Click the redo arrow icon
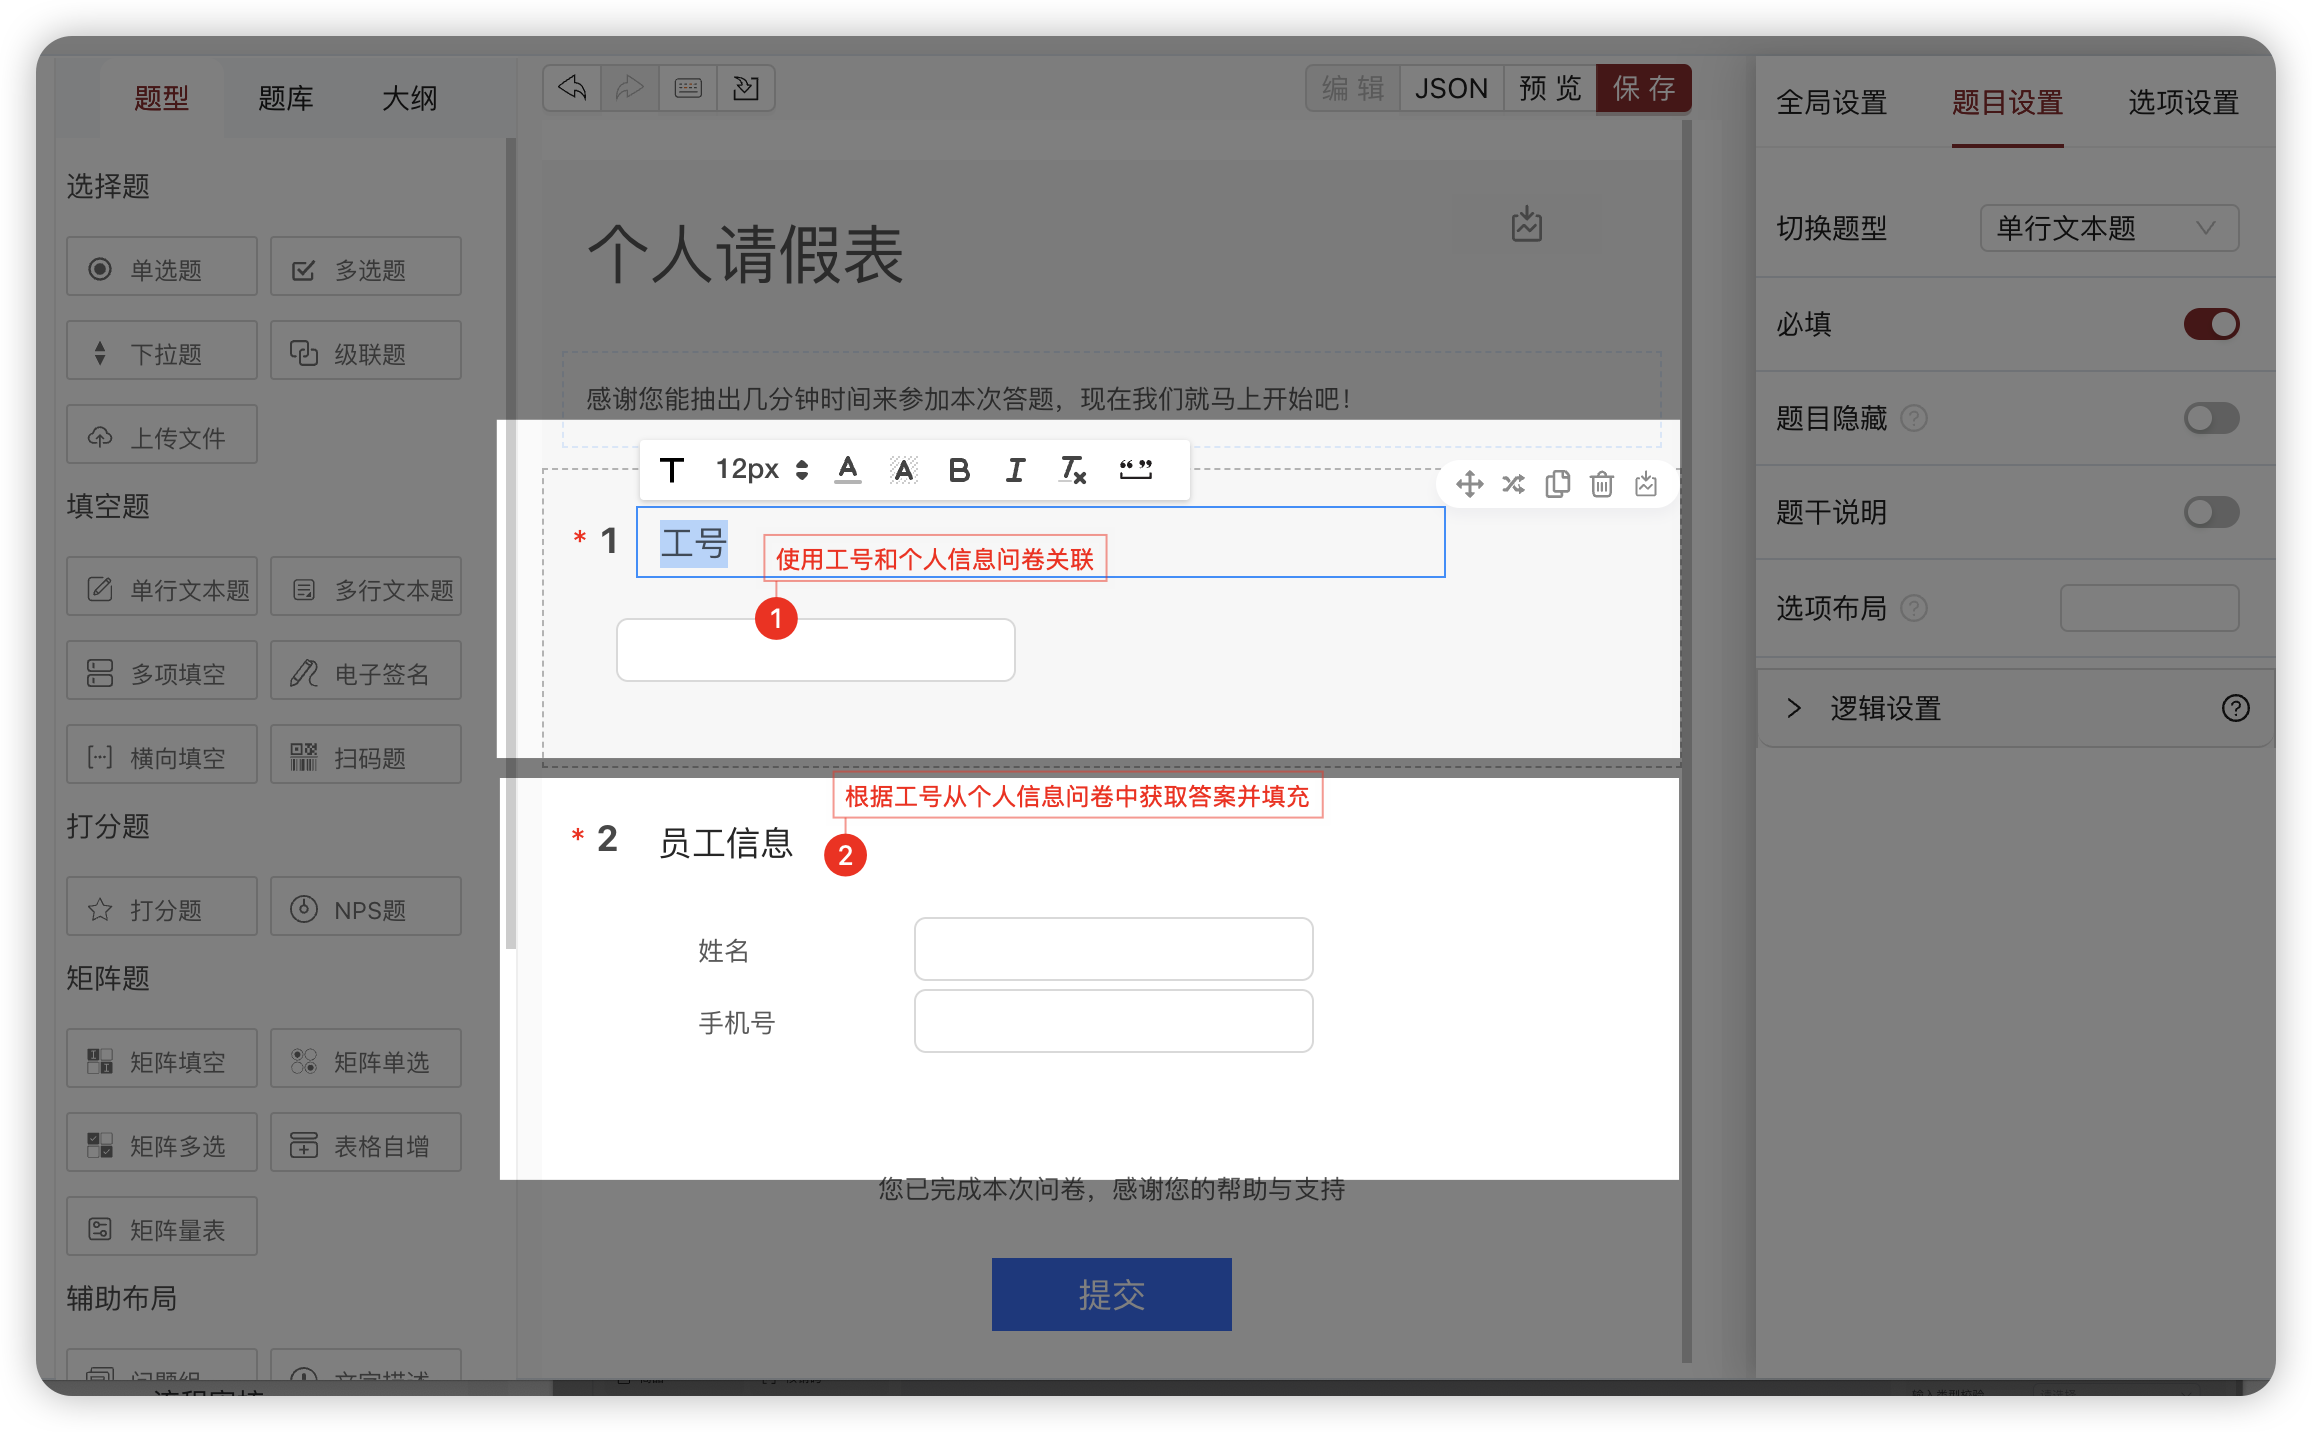2312x1432 pixels. click(x=629, y=88)
